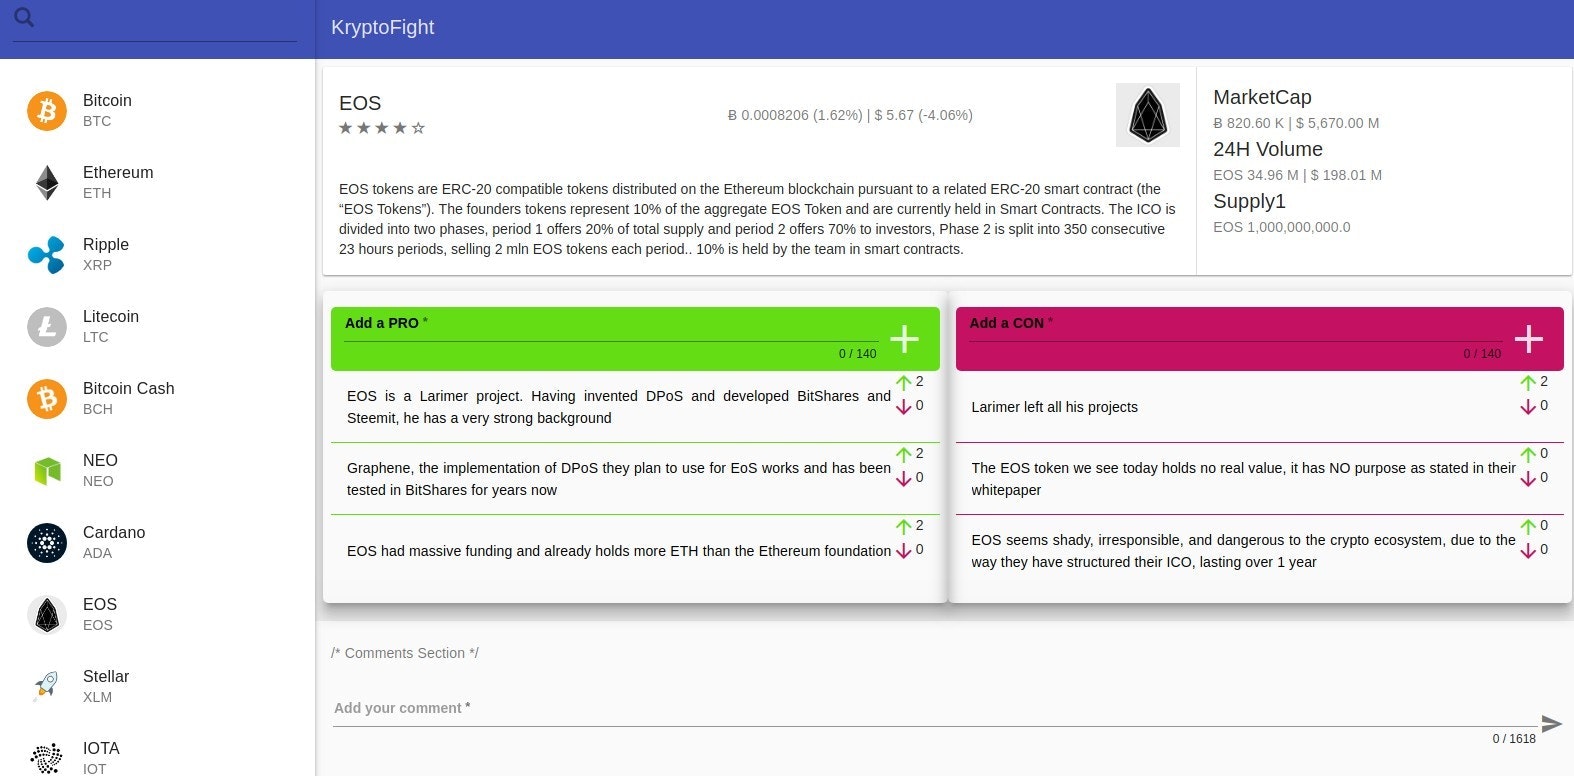The image size is (1574, 776).
Task: Click the MarketCap heading
Action: tap(1262, 97)
